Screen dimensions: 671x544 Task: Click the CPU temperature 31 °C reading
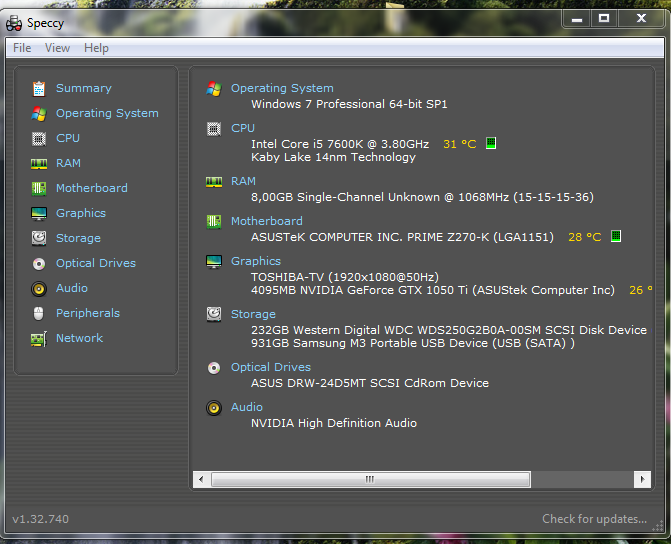tap(460, 144)
